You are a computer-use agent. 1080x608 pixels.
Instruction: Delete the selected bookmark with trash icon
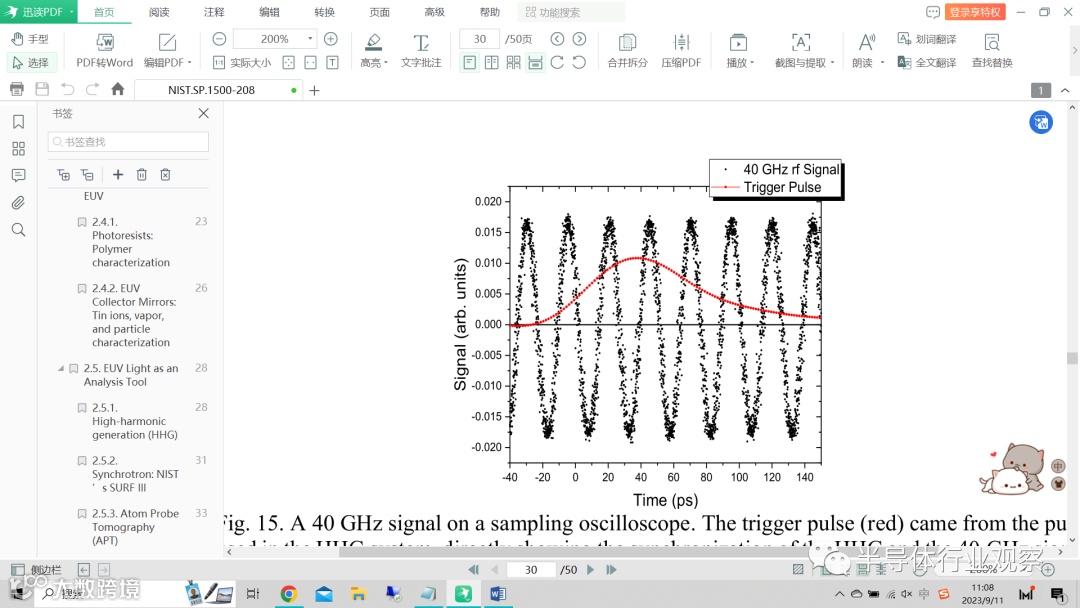[x=141, y=175]
